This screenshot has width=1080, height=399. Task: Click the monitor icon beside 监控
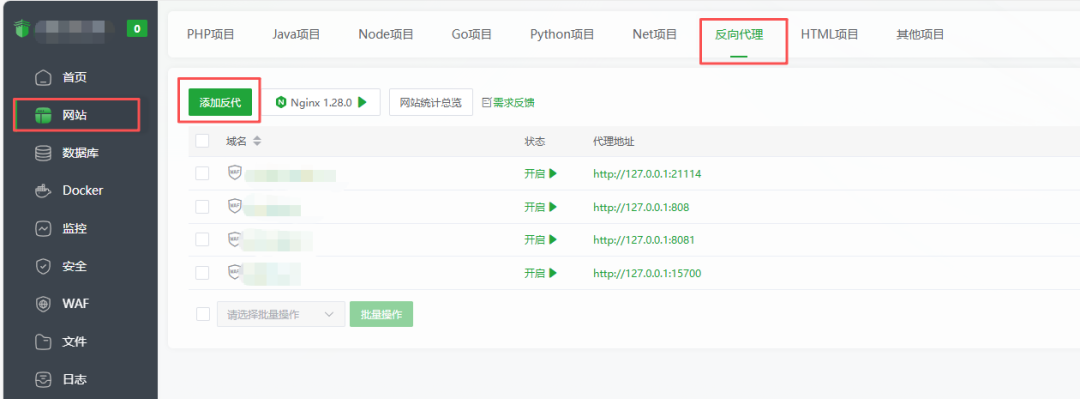click(x=43, y=228)
